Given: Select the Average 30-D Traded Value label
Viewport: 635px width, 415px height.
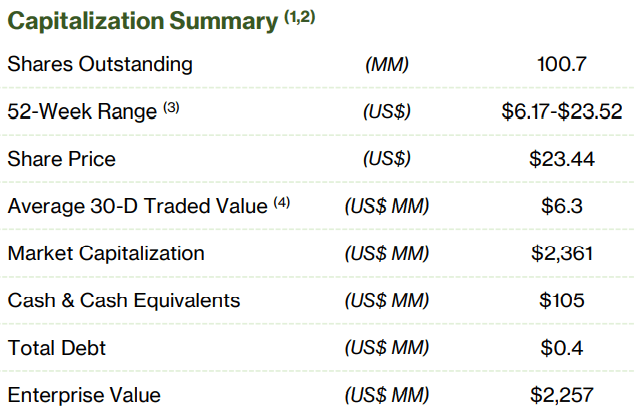Looking at the screenshot, I should [136, 206].
